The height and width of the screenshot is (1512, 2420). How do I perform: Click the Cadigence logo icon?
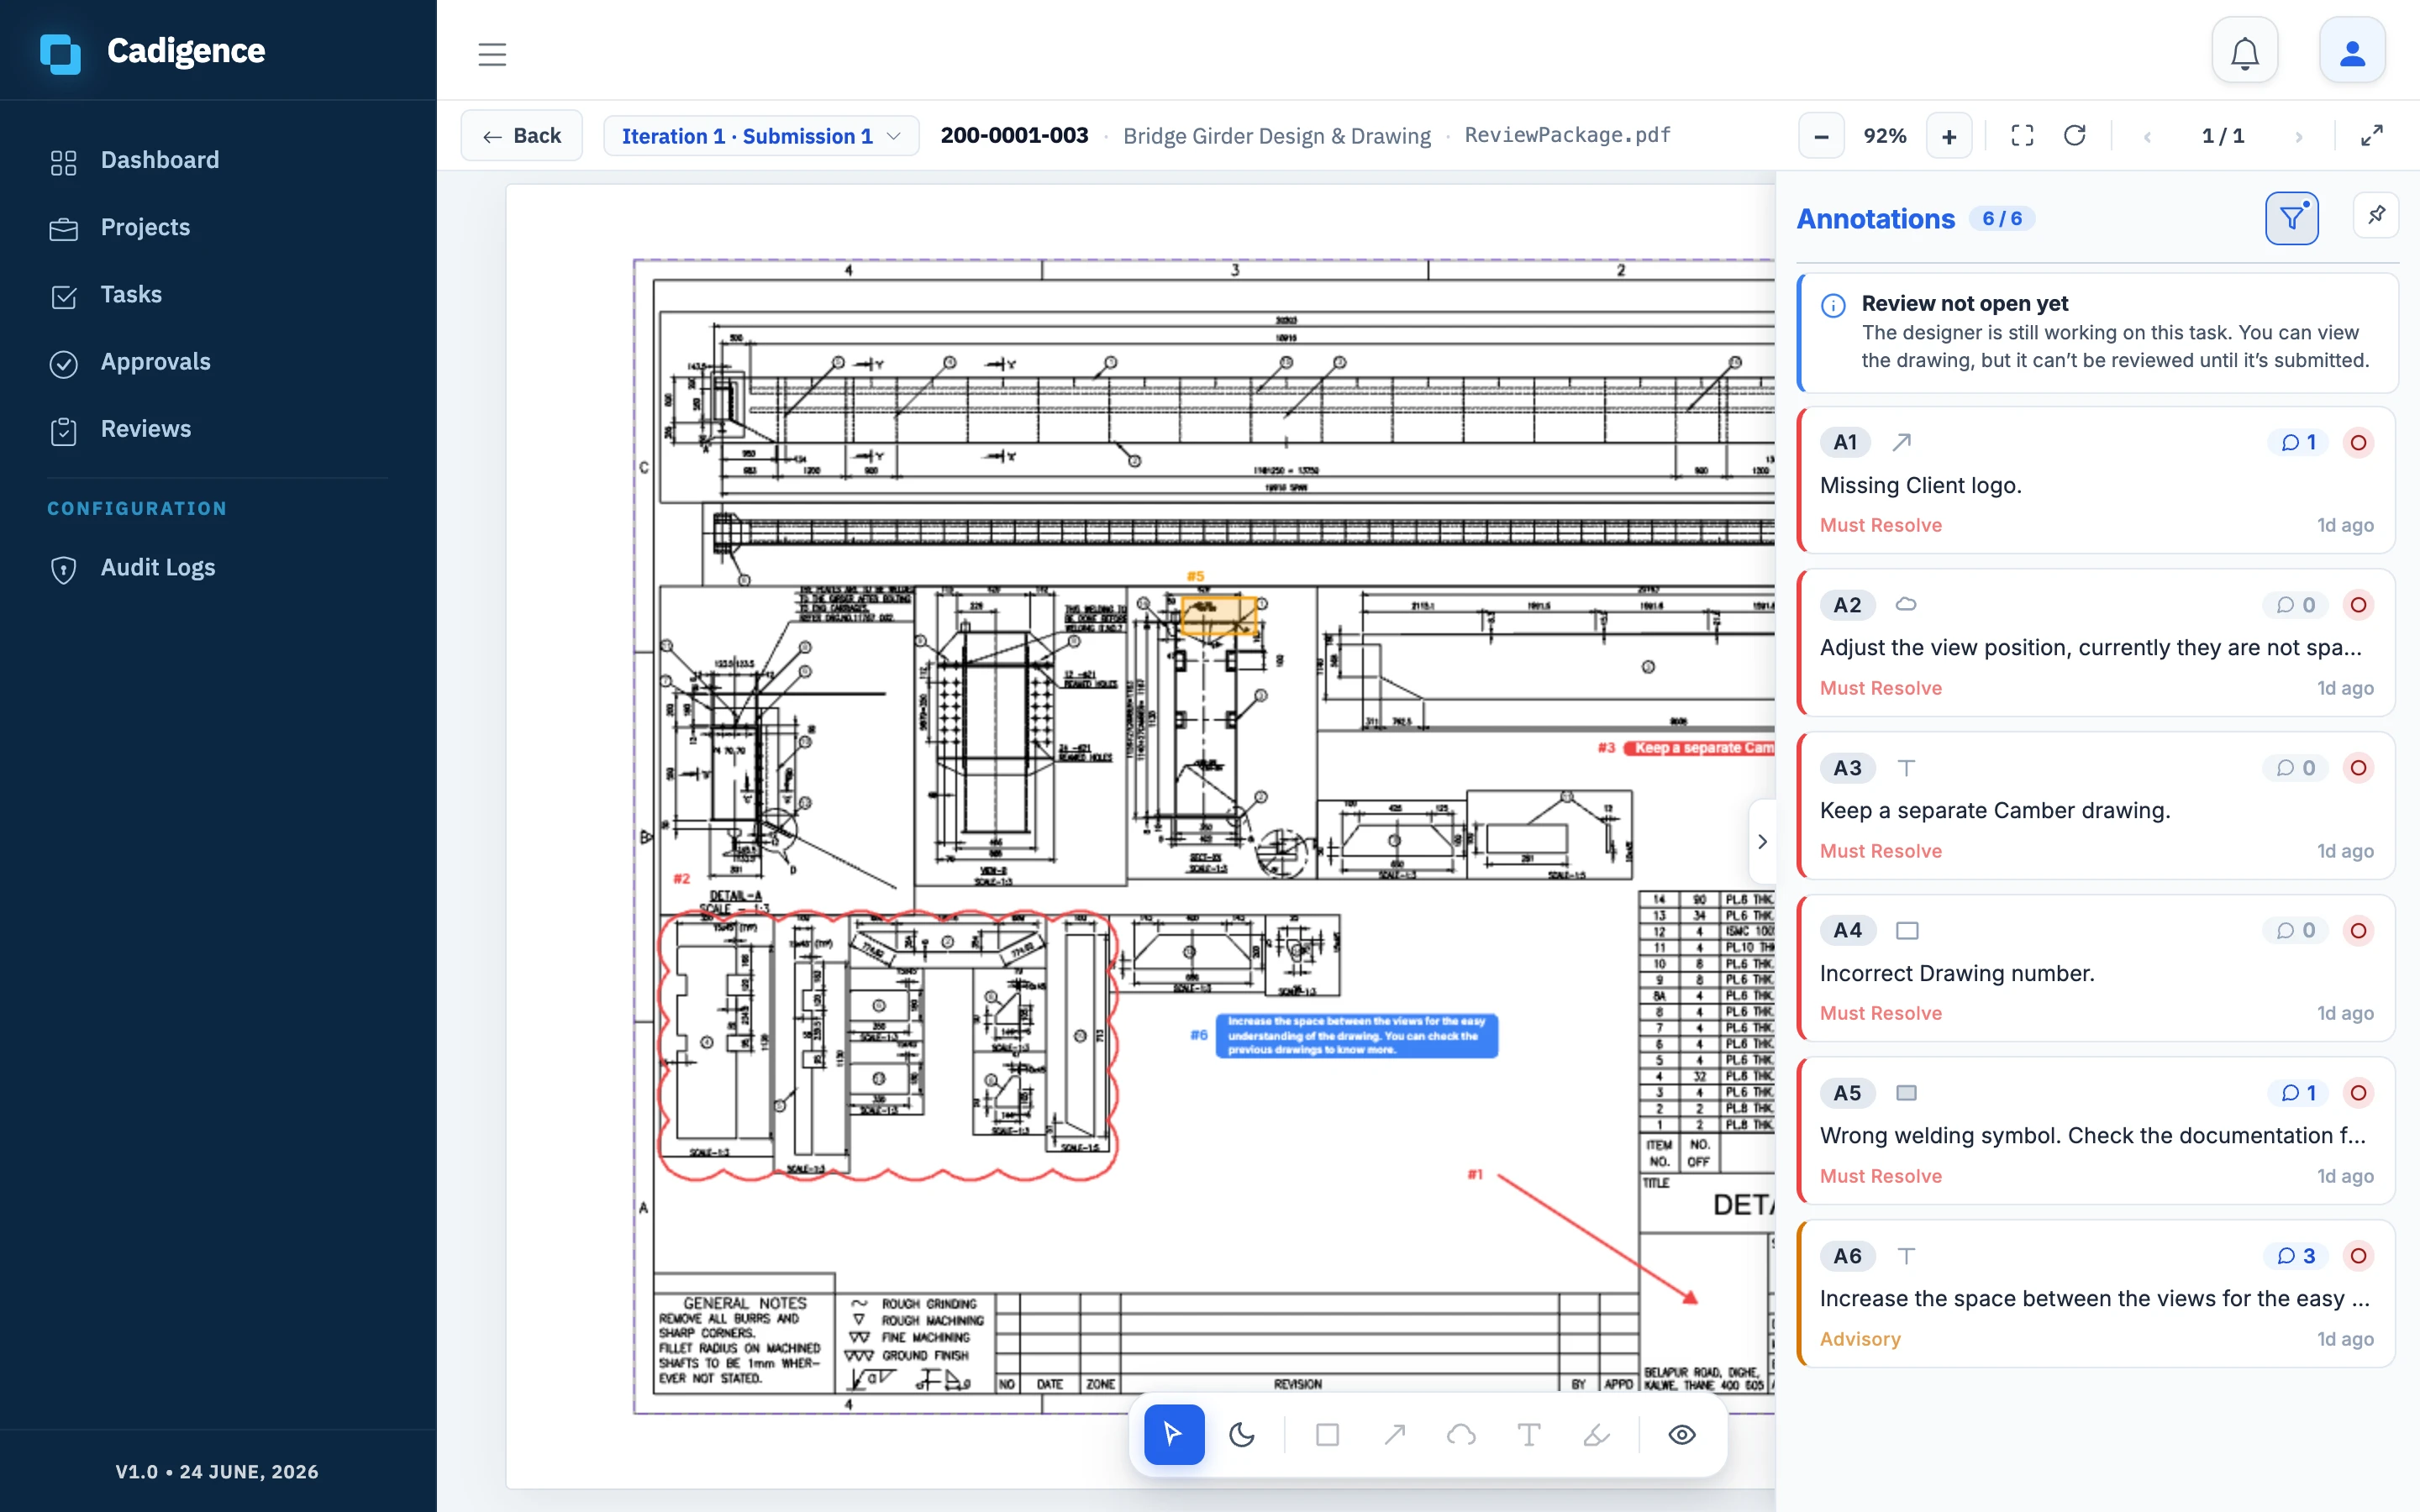[60, 52]
